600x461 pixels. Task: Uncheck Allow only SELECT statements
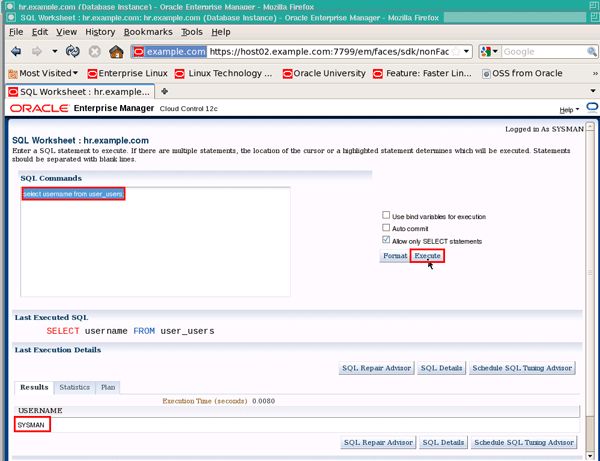tap(386, 240)
